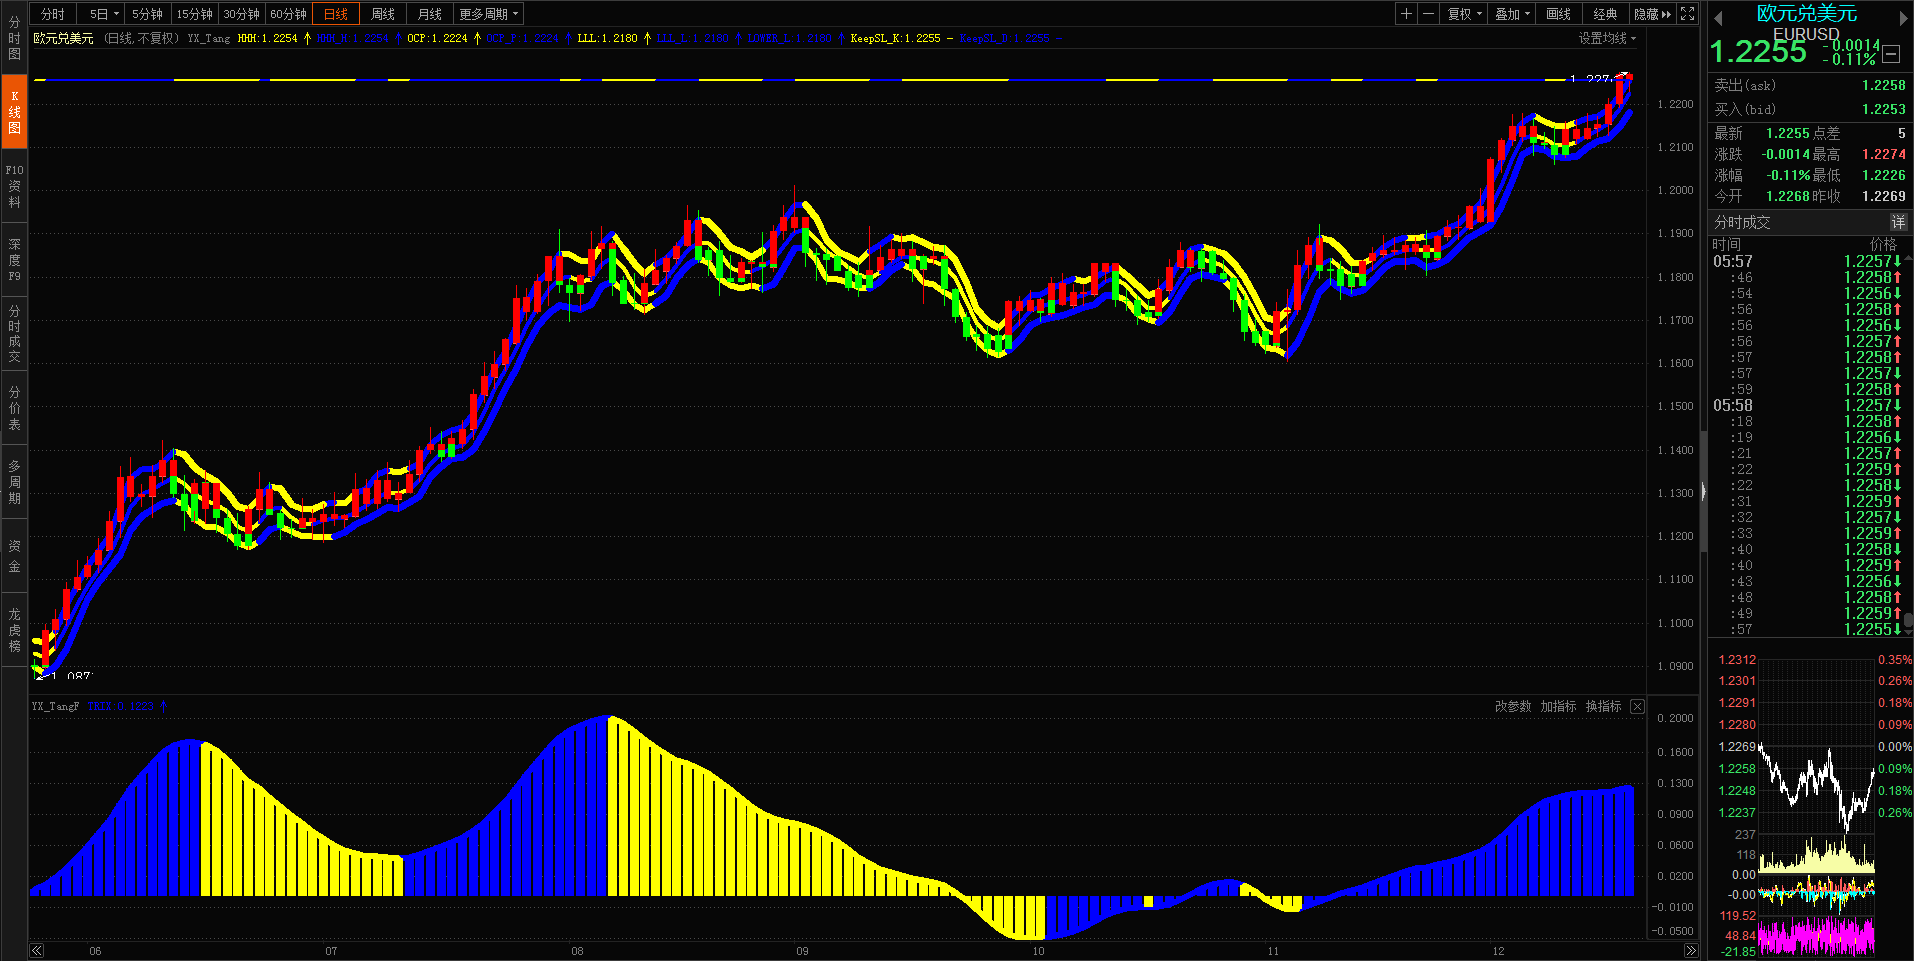
Task: Expand 更多周期 period dropdown
Action: point(488,14)
